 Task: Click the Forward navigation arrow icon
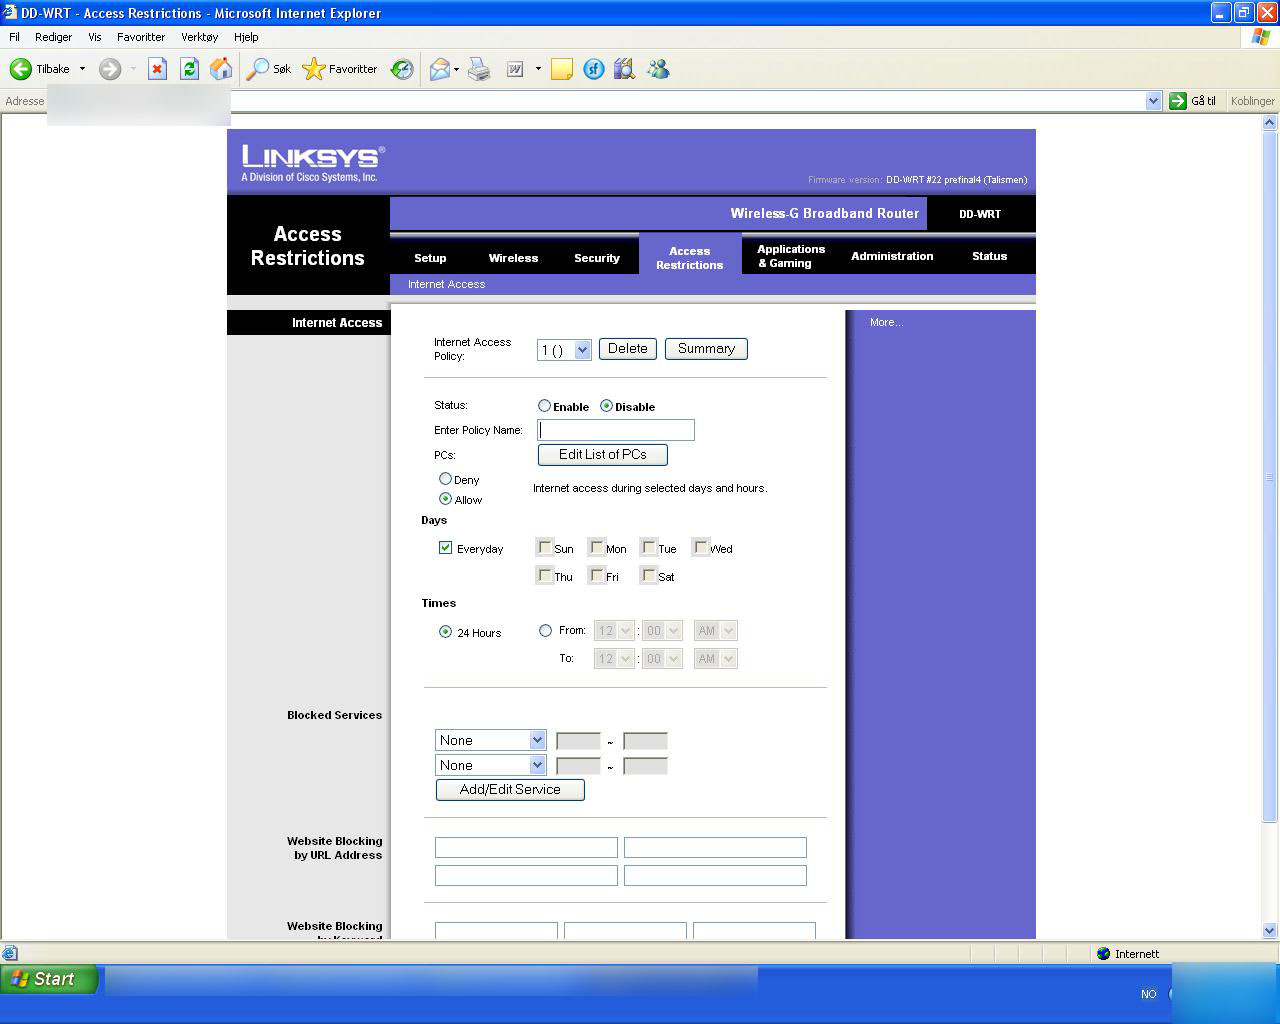tap(110, 69)
